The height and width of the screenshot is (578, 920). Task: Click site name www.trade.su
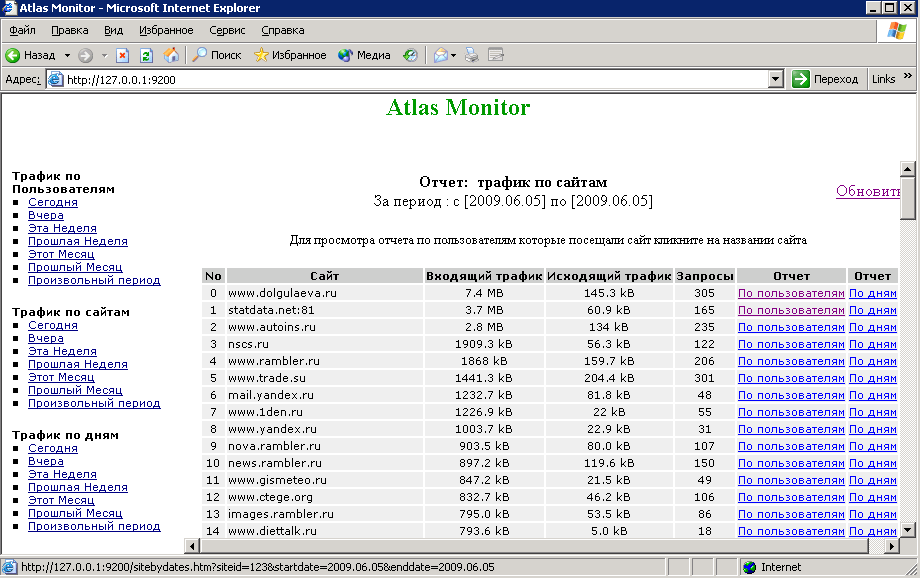267,378
